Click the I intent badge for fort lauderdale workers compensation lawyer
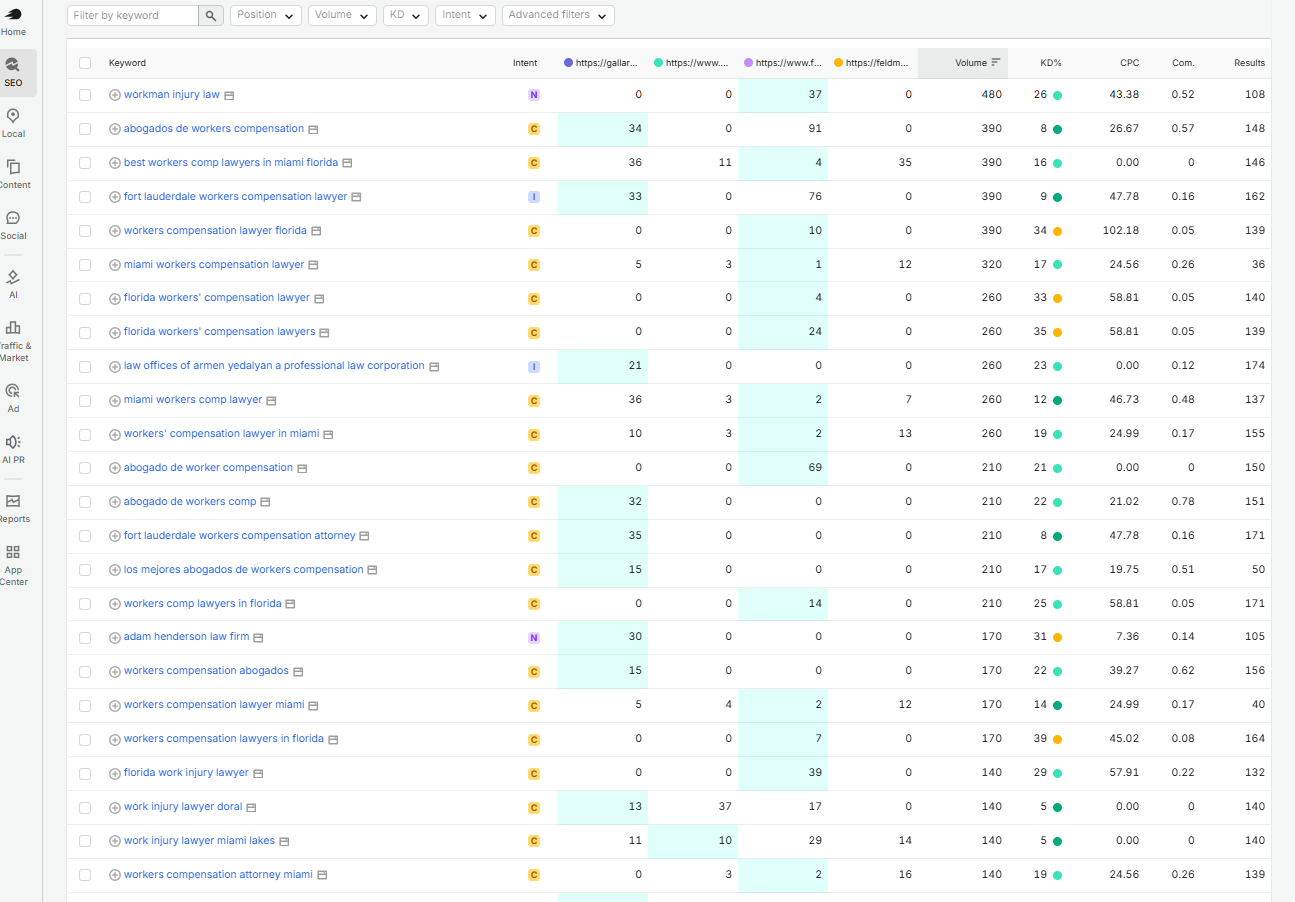Viewport: 1295px width, 902px height. point(533,197)
